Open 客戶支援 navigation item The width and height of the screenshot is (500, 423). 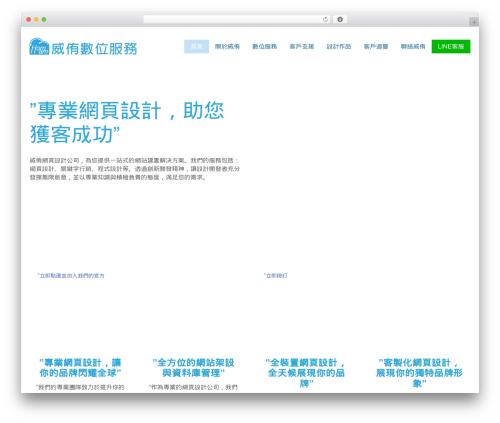click(302, 46)
